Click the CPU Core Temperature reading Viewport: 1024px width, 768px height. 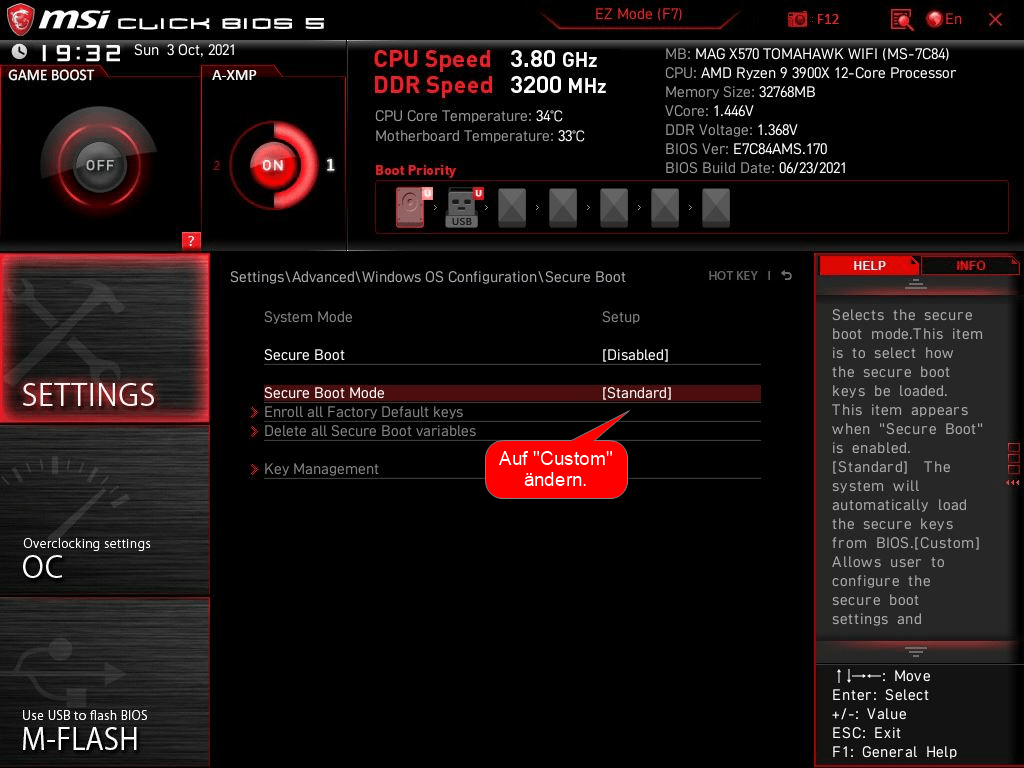point(469,116)
